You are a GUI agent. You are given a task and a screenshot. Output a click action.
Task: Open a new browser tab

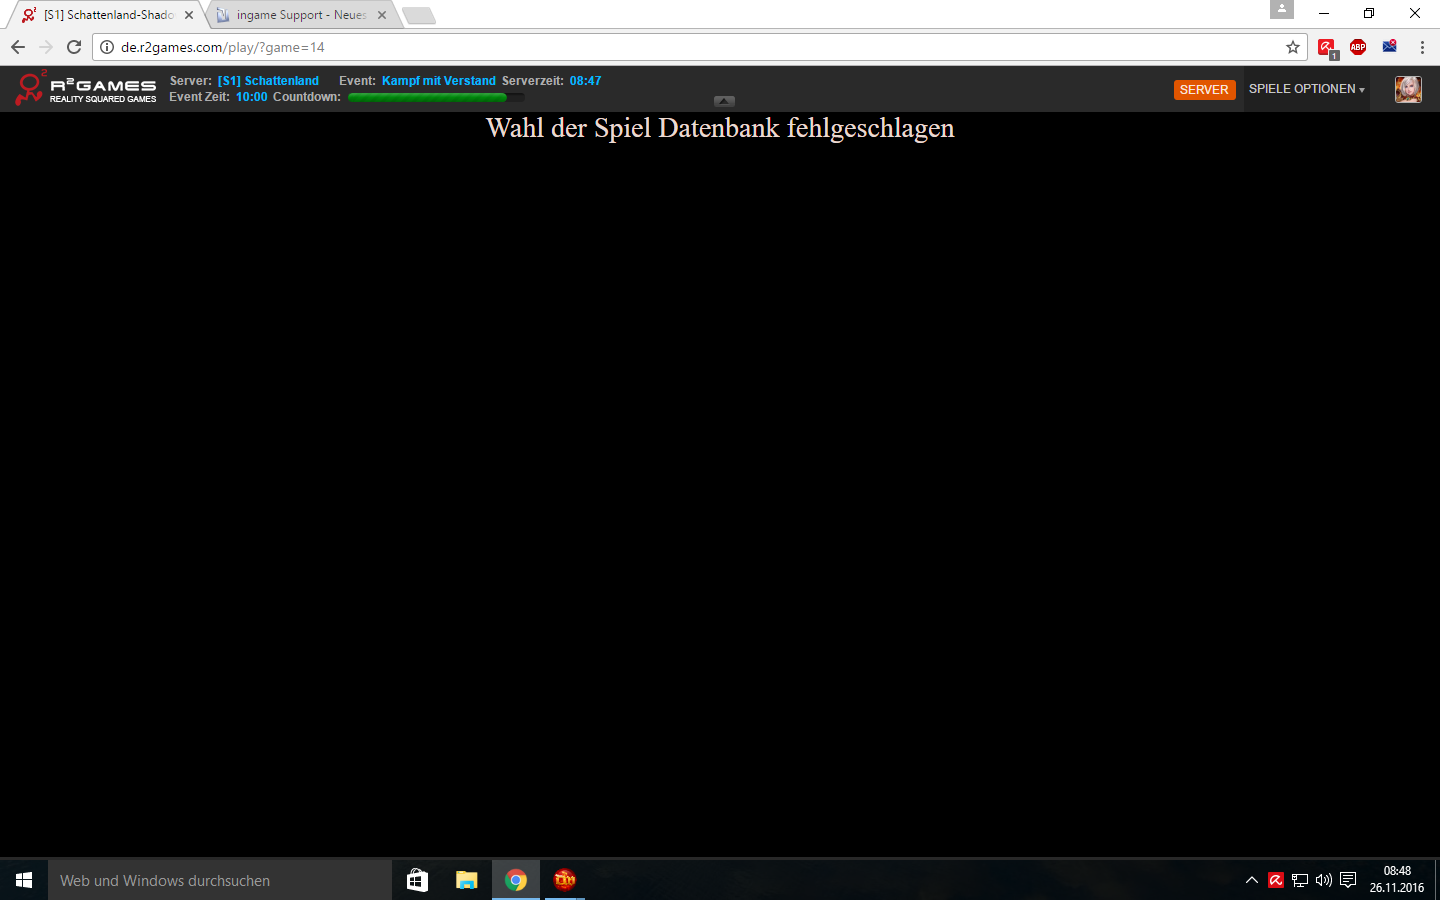[419, 15]
